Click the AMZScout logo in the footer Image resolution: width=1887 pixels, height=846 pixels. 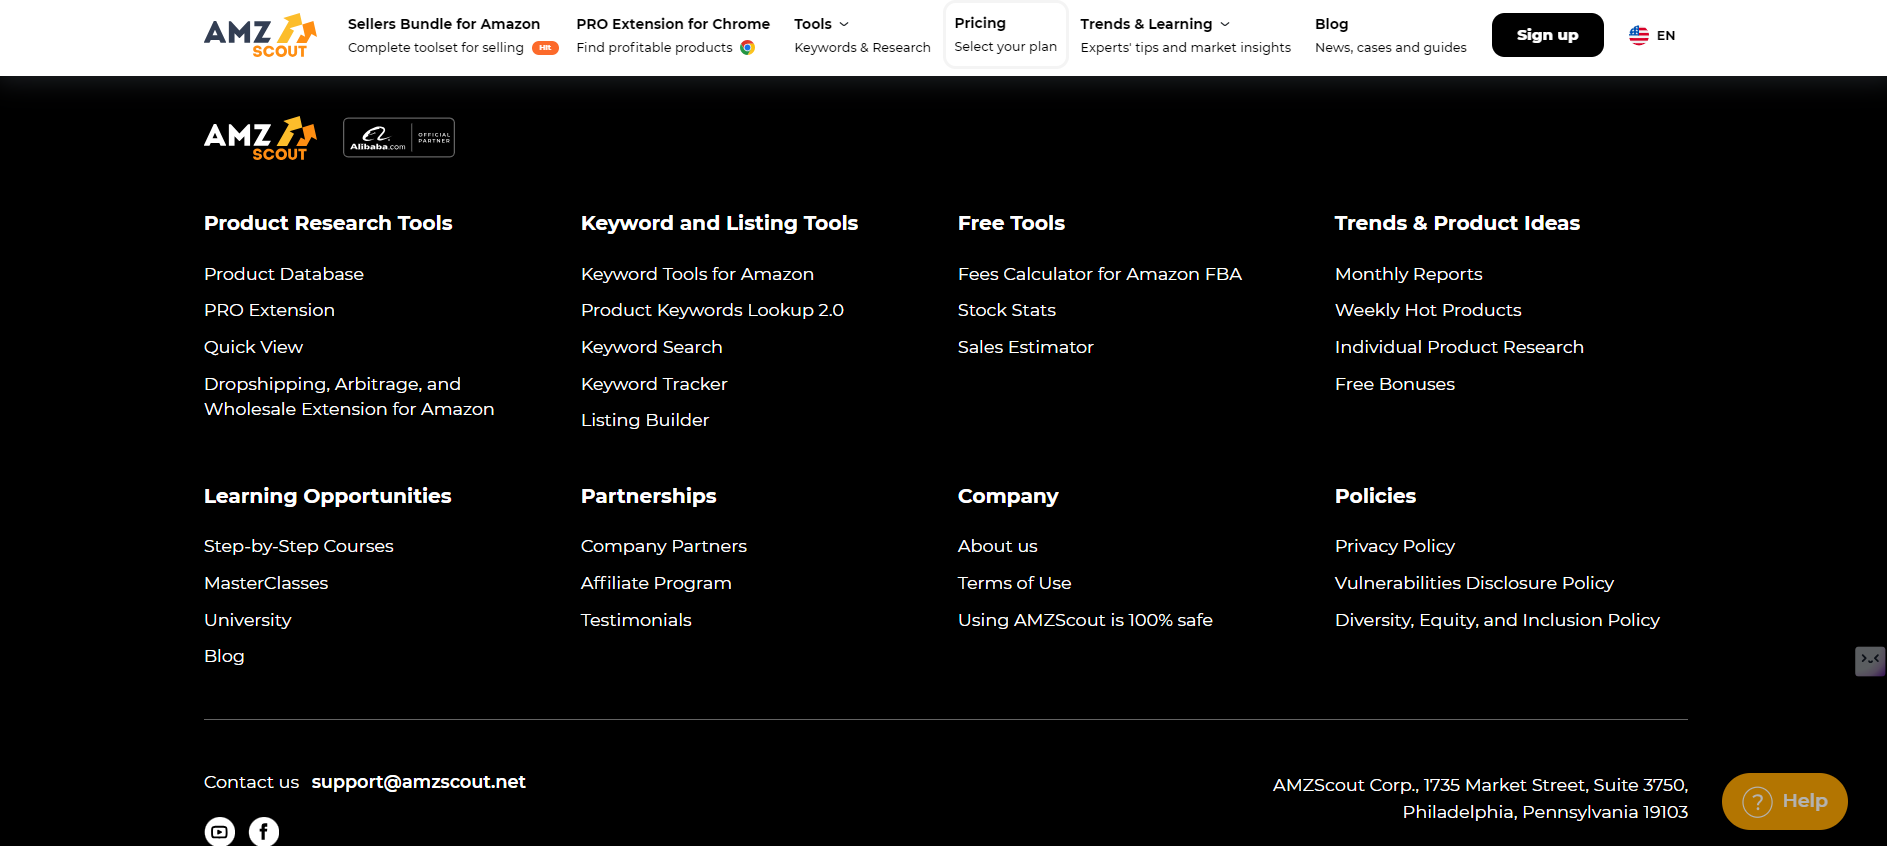[x=260, y=138]
